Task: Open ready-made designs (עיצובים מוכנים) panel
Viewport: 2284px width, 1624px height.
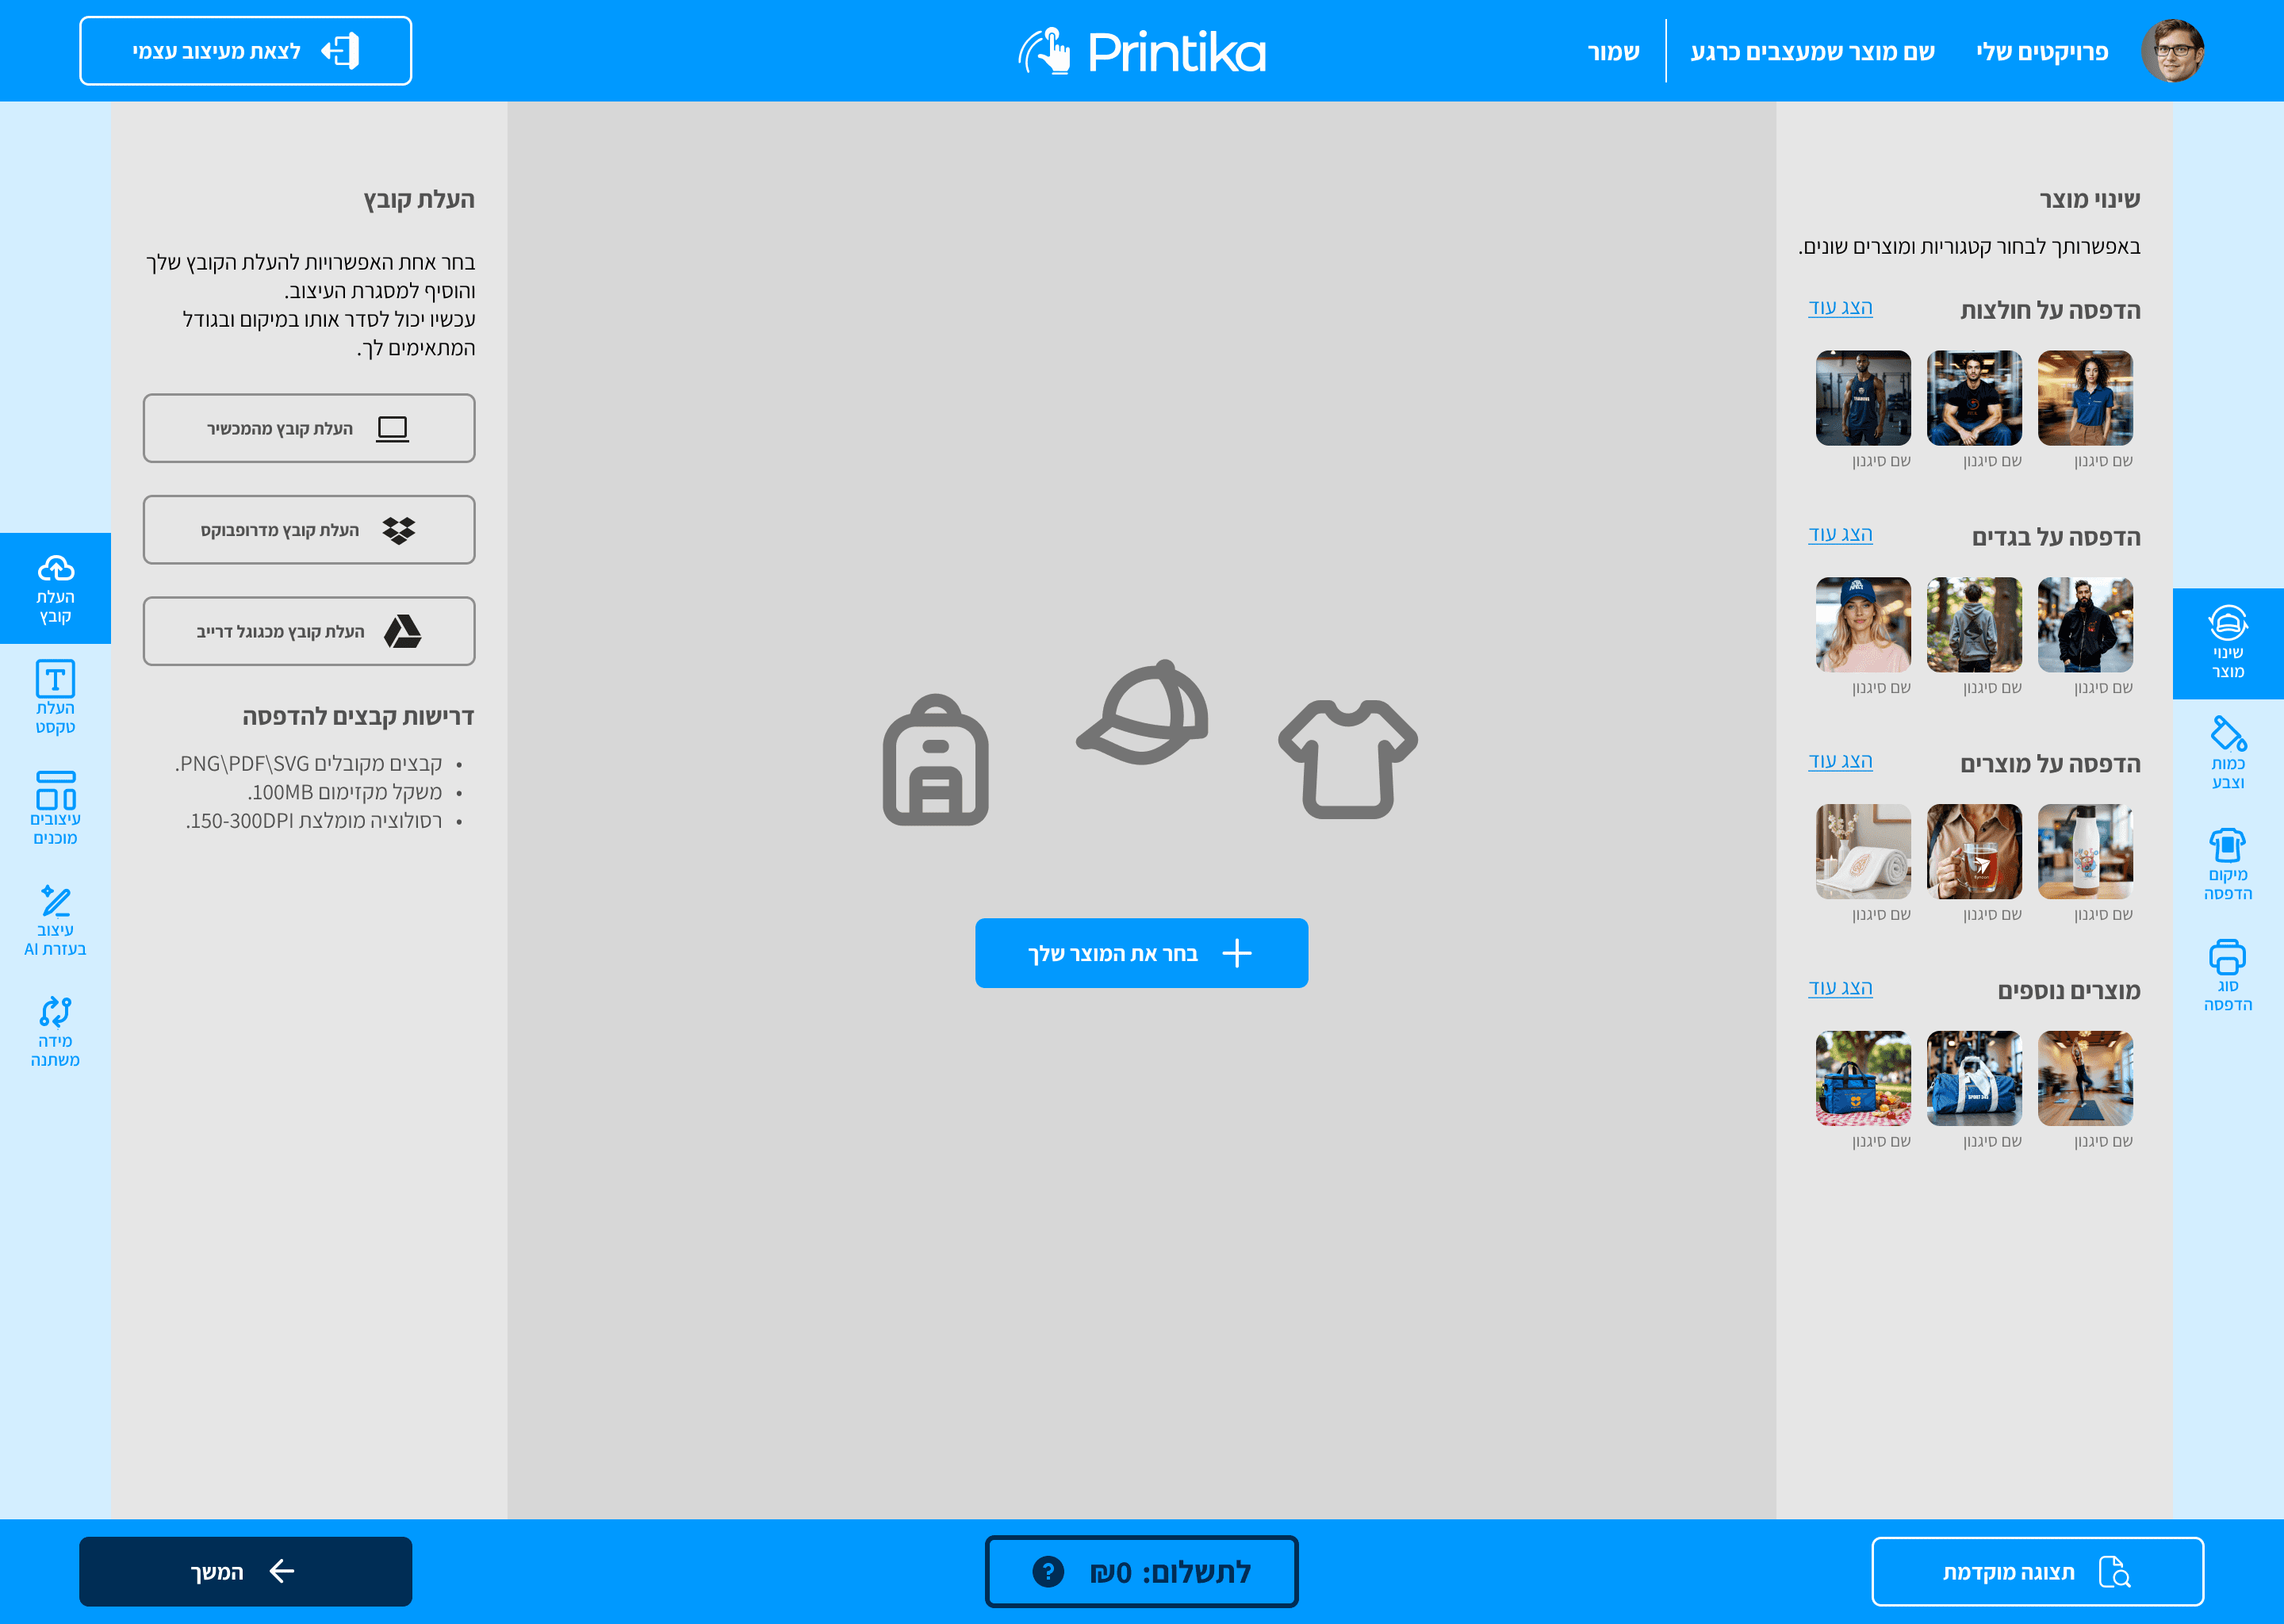Action: [55, 808]
